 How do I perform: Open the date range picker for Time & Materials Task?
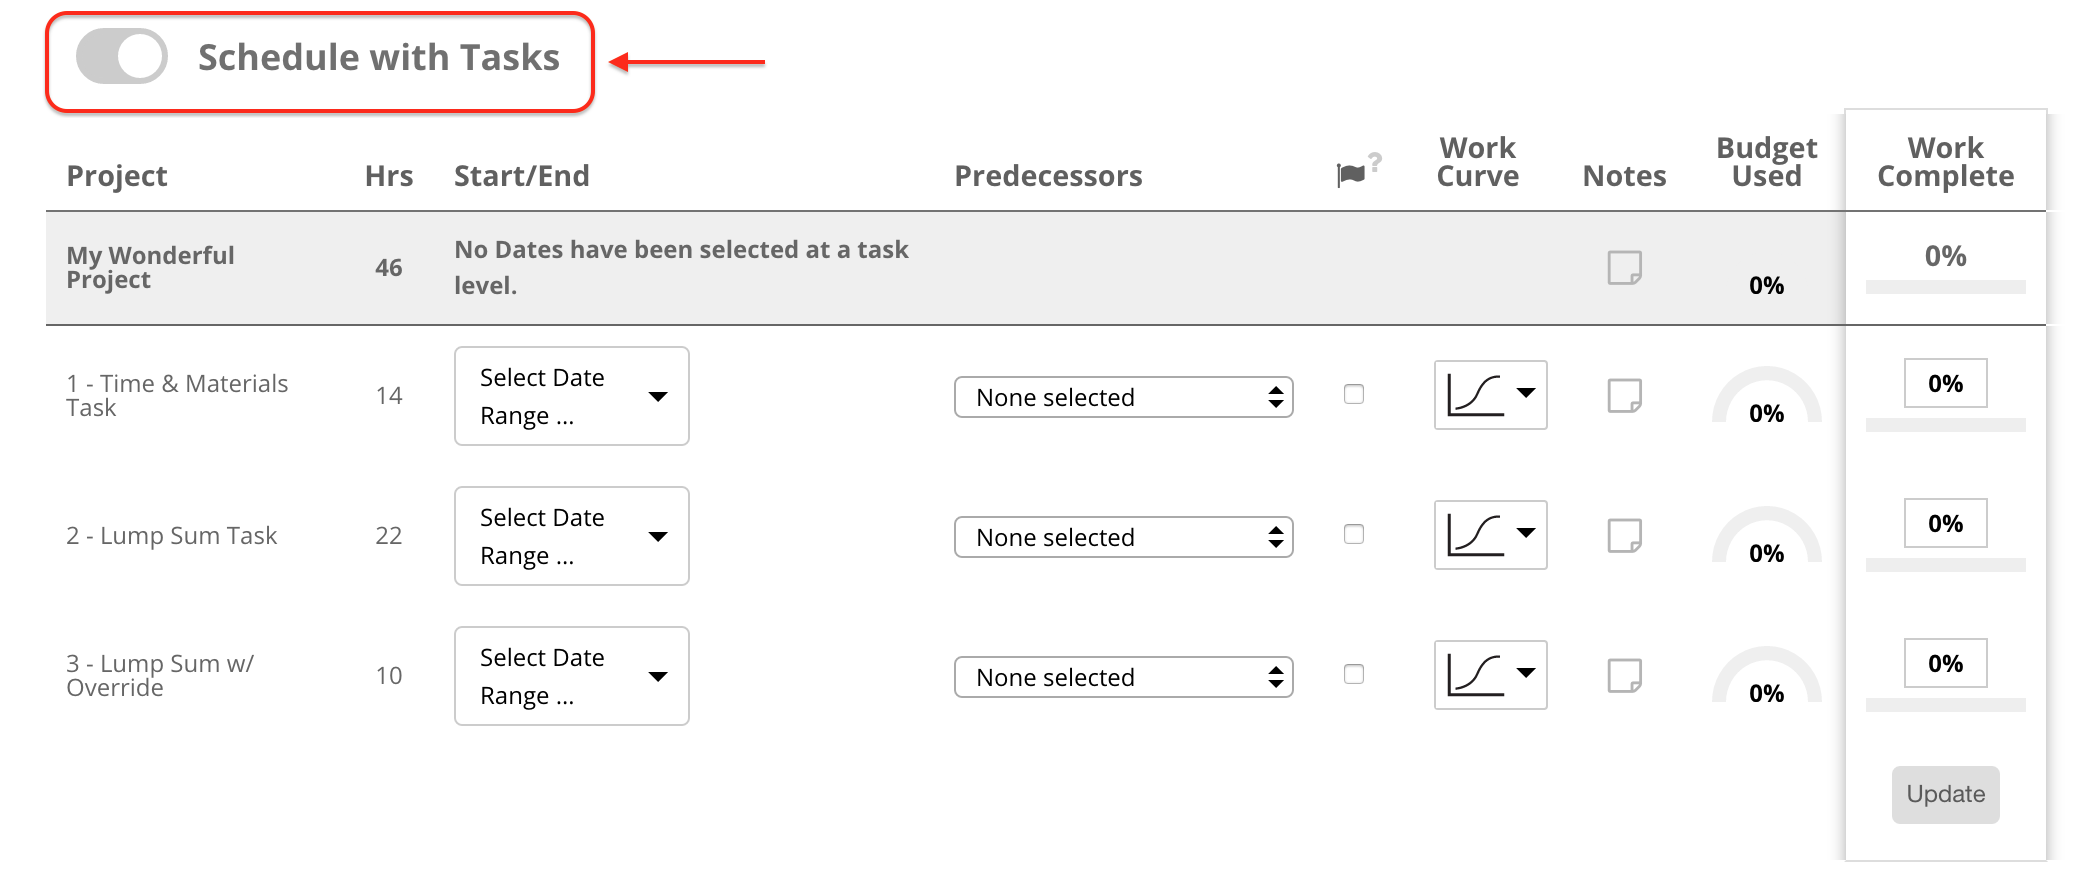[x=571, y=395]
